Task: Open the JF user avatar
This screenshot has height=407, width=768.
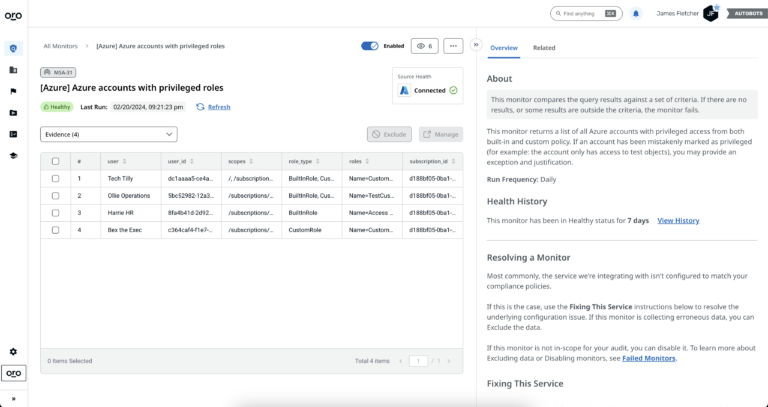Action: [x=711, y=14]
